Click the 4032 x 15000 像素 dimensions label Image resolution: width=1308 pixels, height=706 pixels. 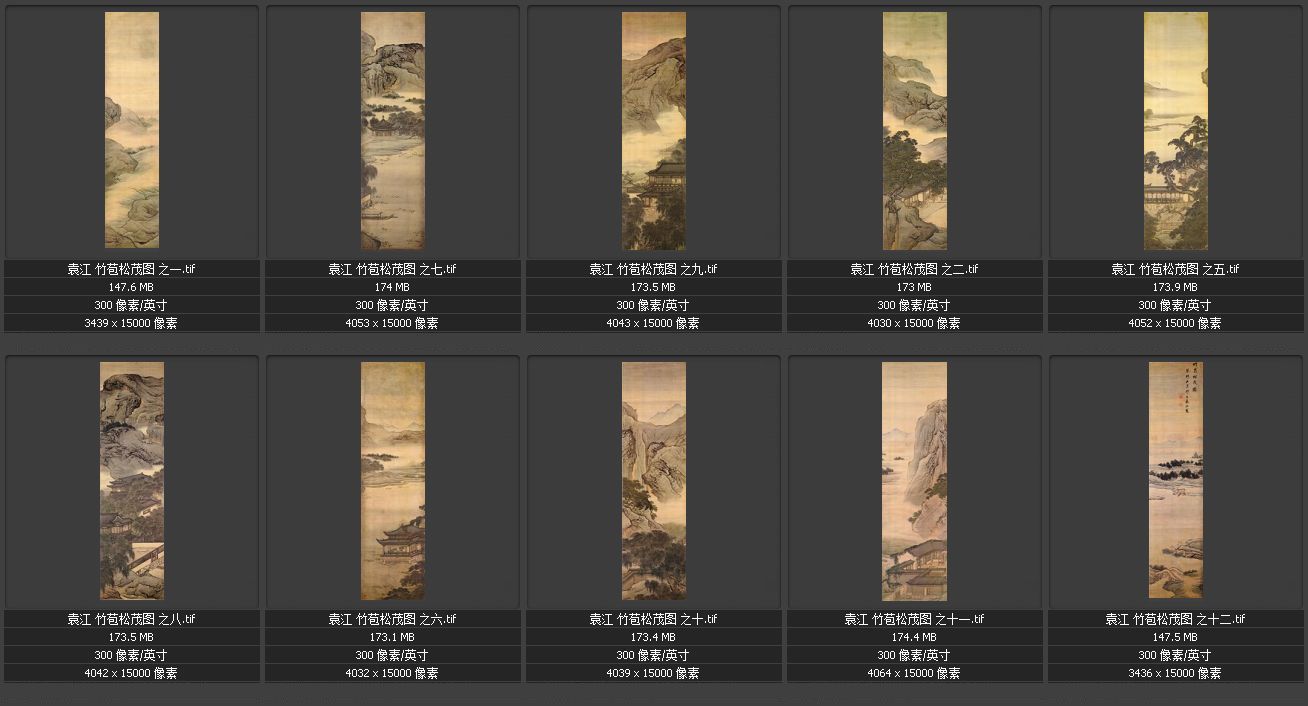392,673
